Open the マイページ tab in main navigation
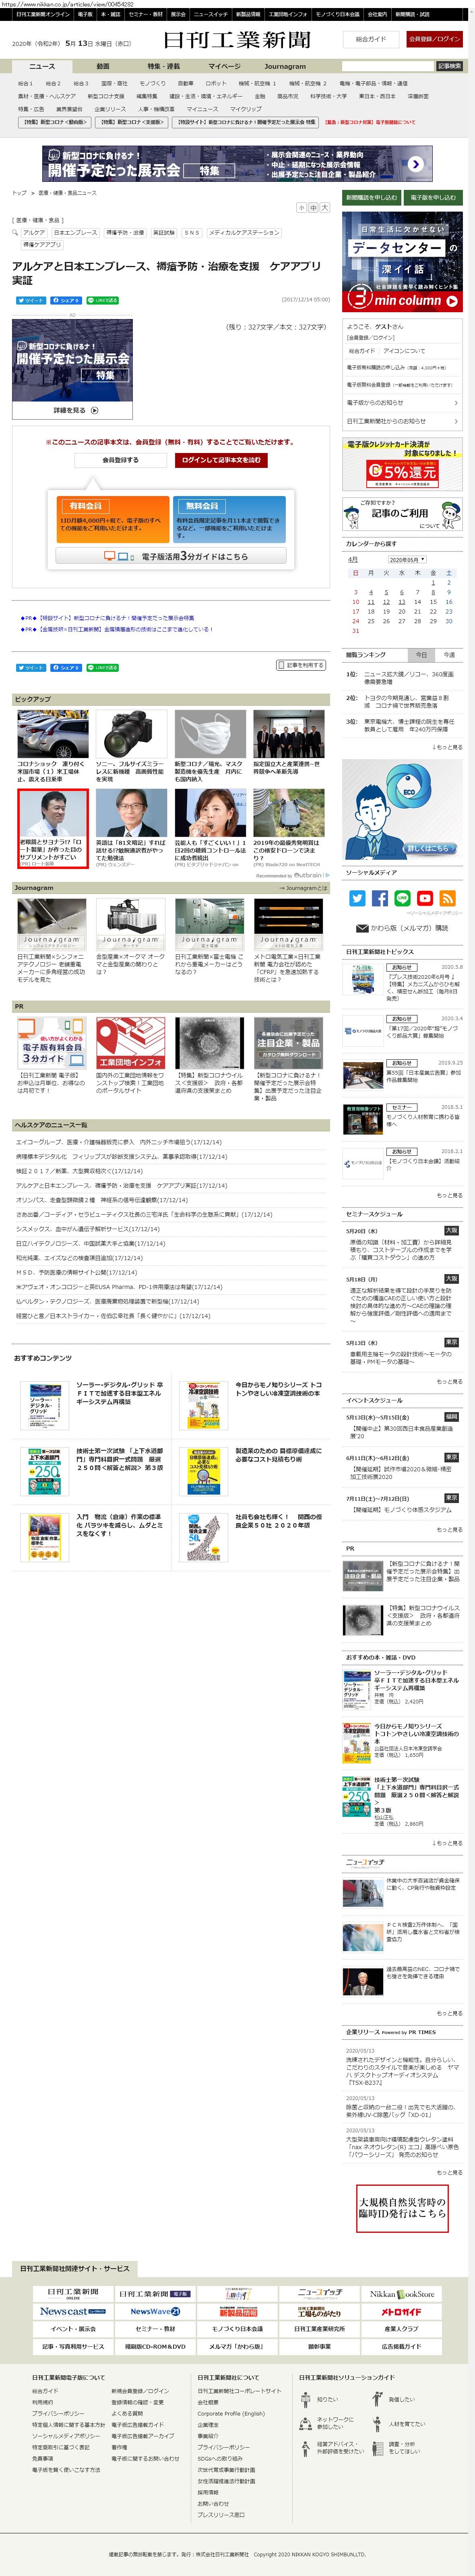475x2576 pixels. click(224, 66)
